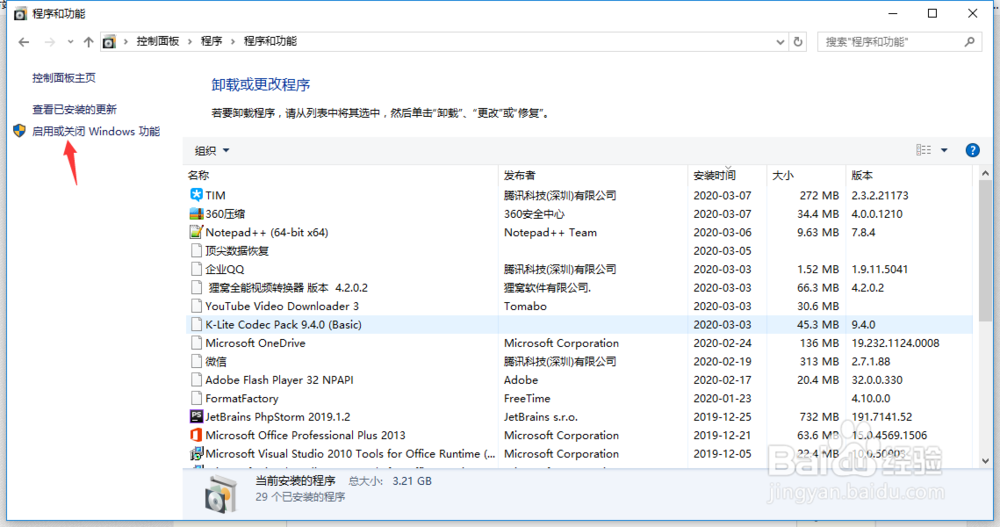Open the recent locations dropdown arrow
The image size is (1000, 527).
70,42
